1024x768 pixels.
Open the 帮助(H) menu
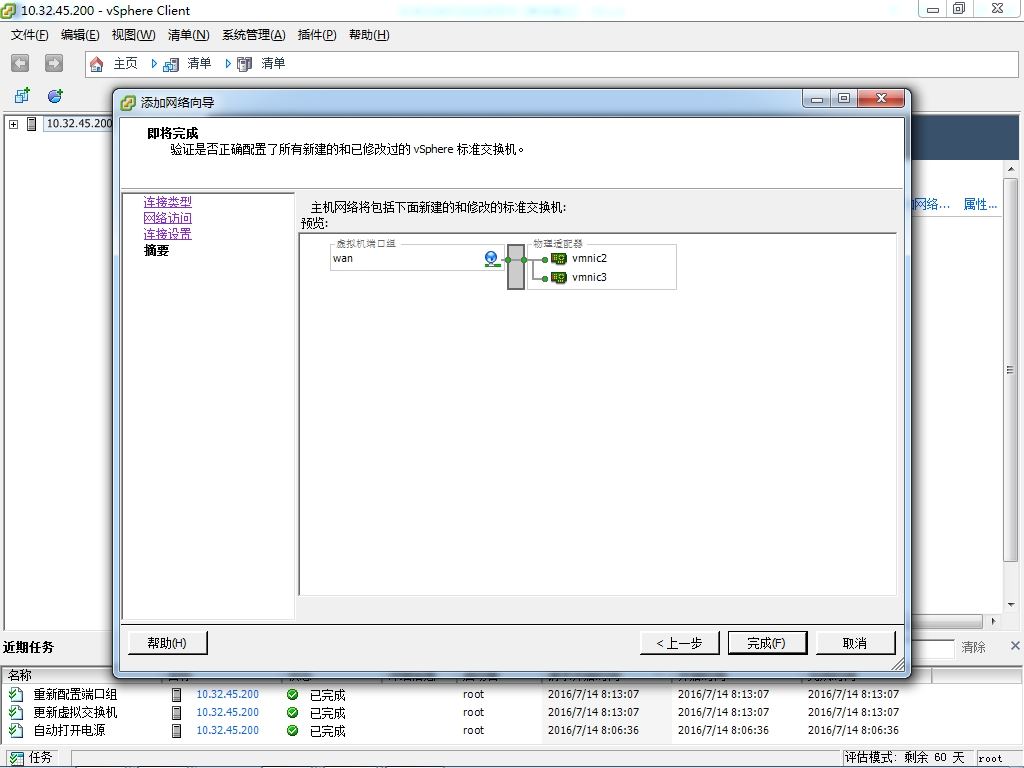(x=369, y=35)
